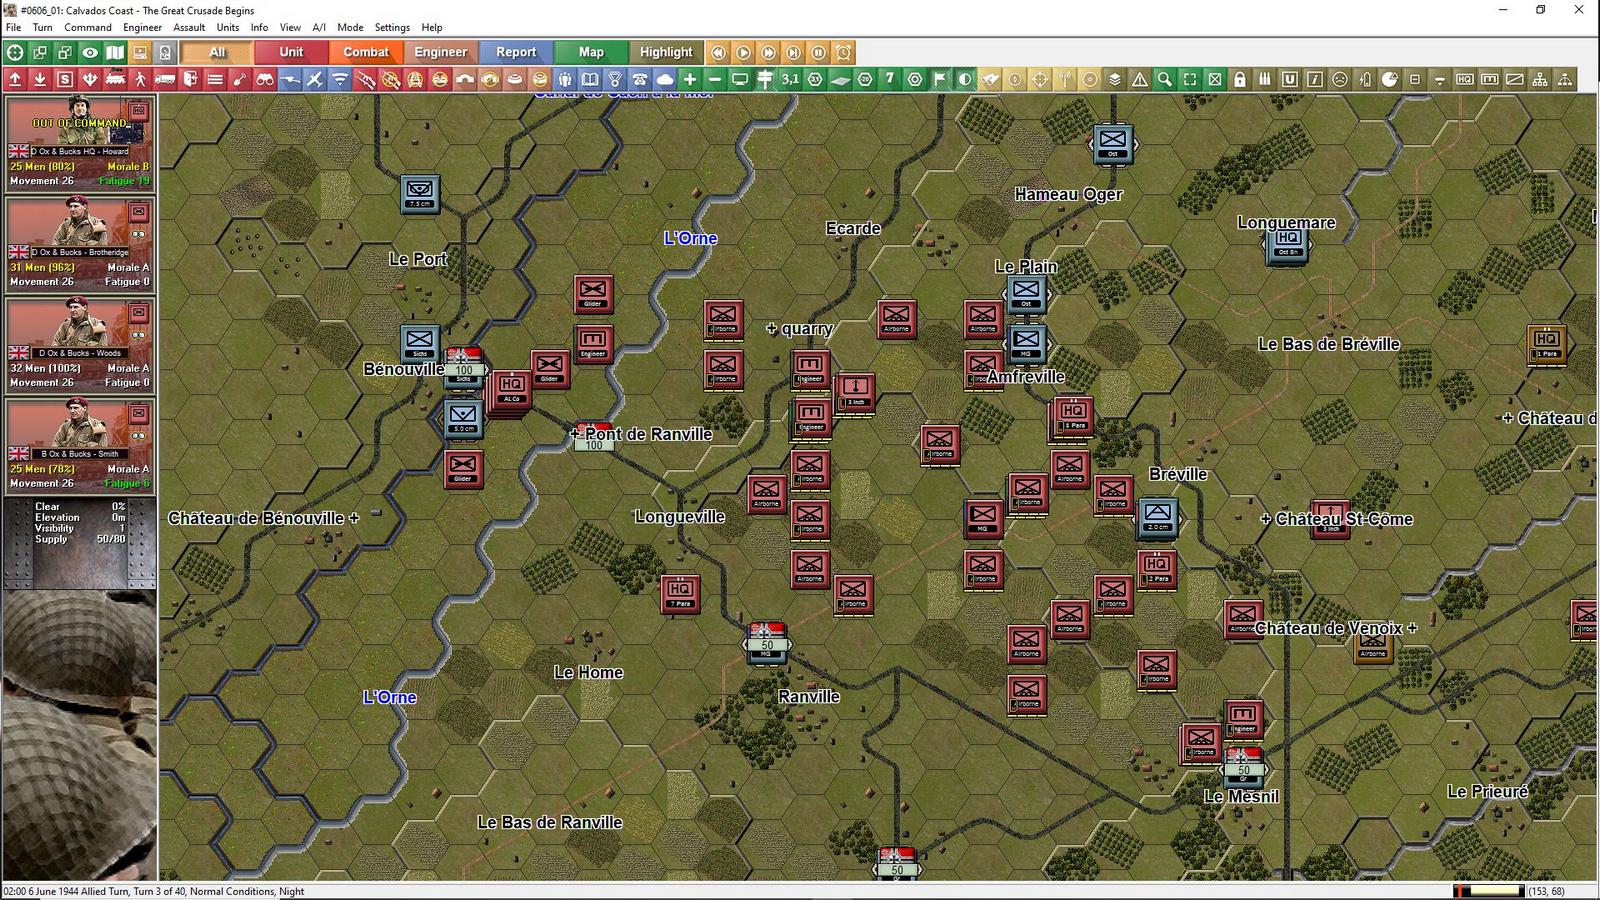Select the All toolbar tab
The image size is (1600, 900).
point(217,52)
